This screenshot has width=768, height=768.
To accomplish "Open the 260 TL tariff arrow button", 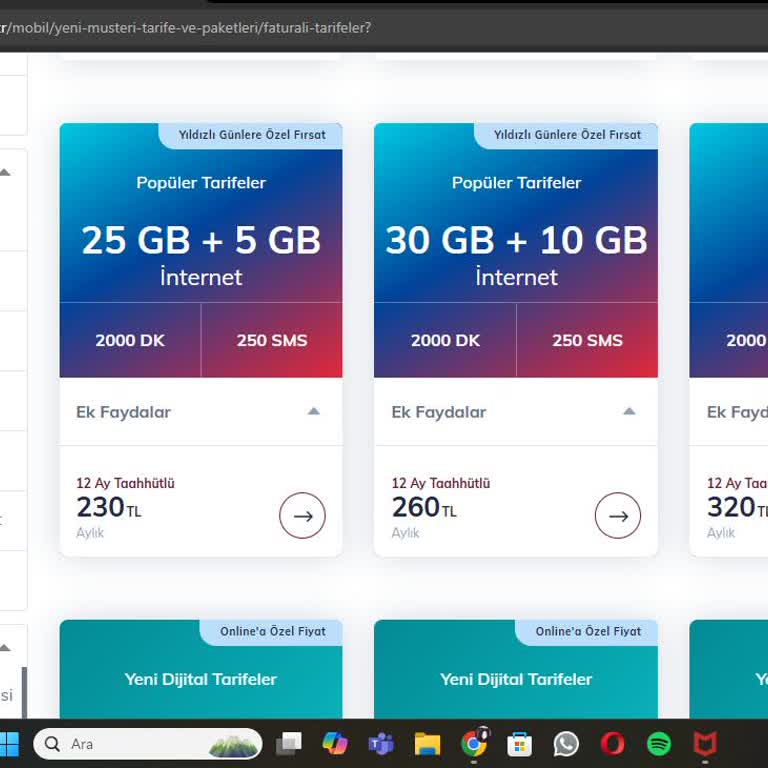I will [618, 515].
